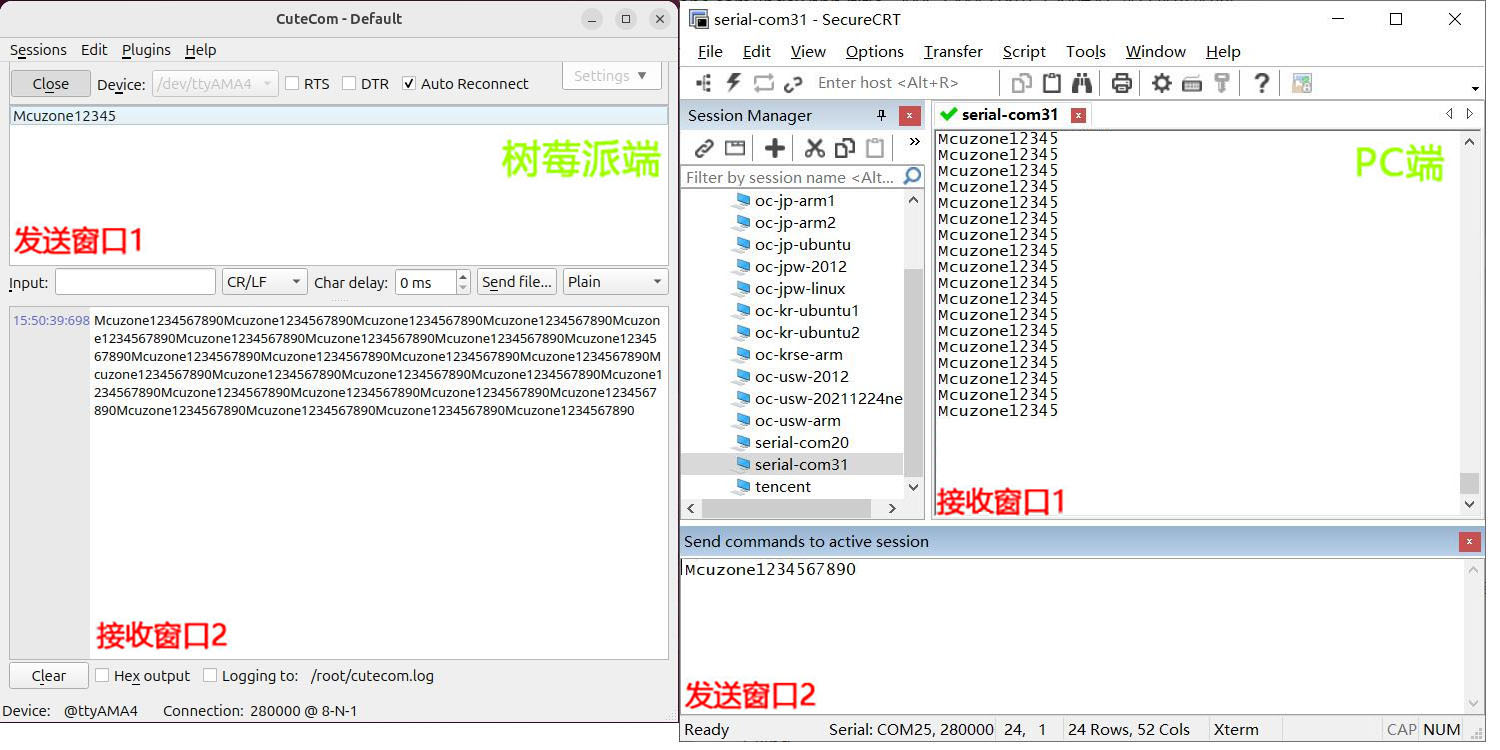Viewport: 1500px width, 750px height.
Task: Click the CuteCom Input text field
Action: tap(135, 282)
